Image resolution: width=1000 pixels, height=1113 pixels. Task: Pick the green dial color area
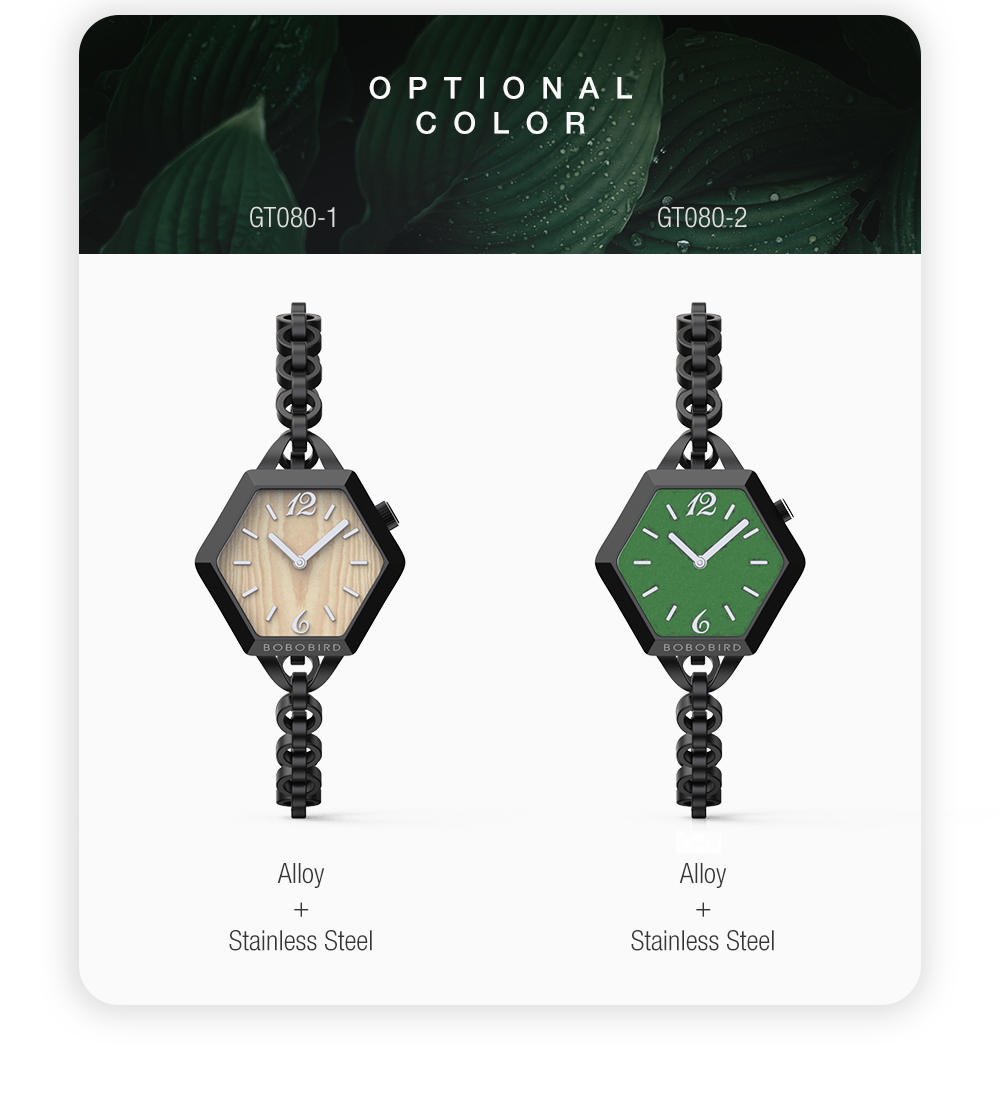coord(700,561)
